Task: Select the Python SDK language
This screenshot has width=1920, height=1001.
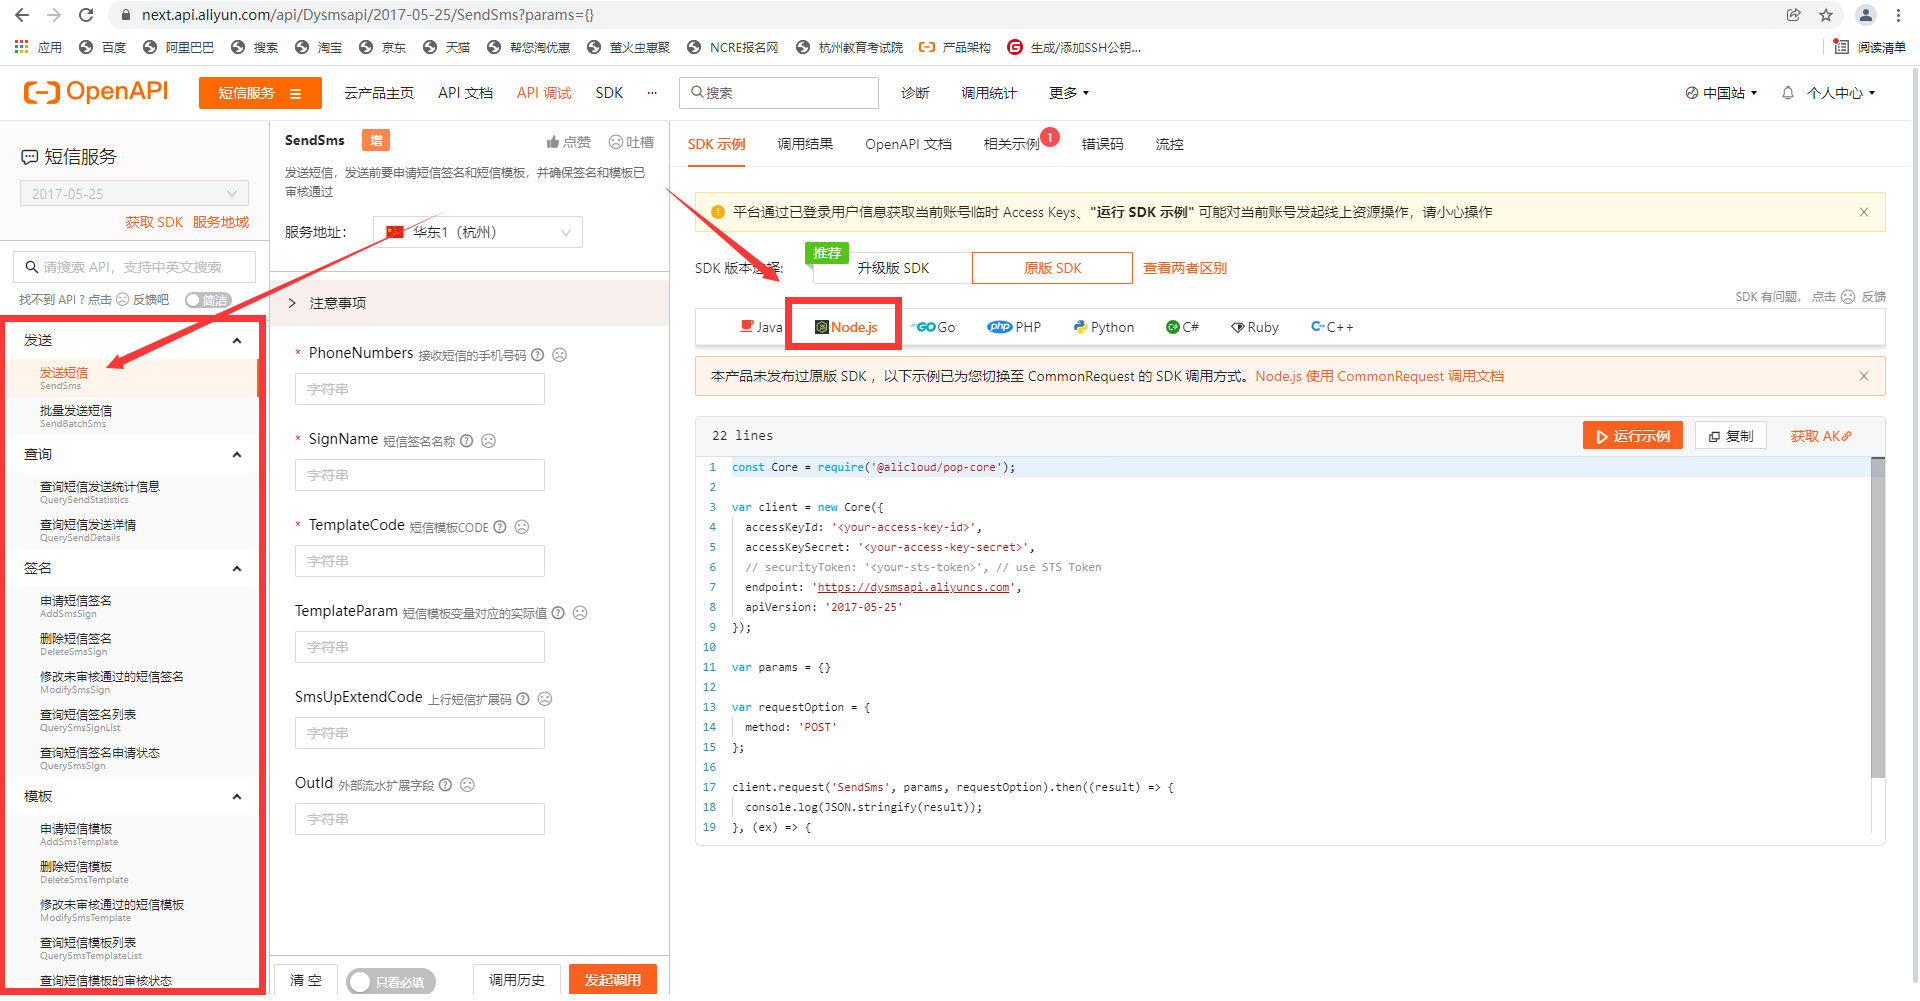Action: tap(1103, 327)
